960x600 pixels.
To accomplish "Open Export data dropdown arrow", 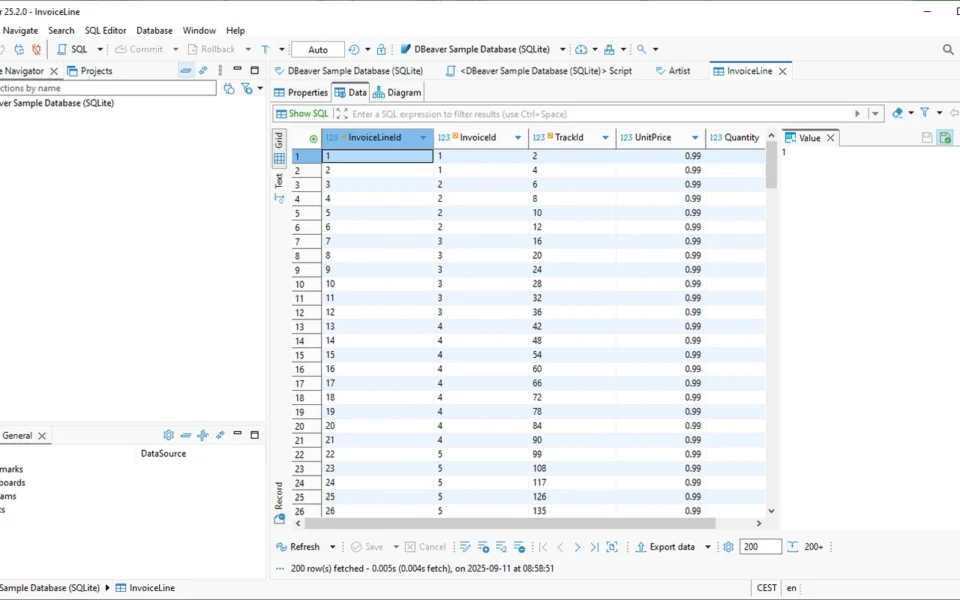I will (707, 547).
